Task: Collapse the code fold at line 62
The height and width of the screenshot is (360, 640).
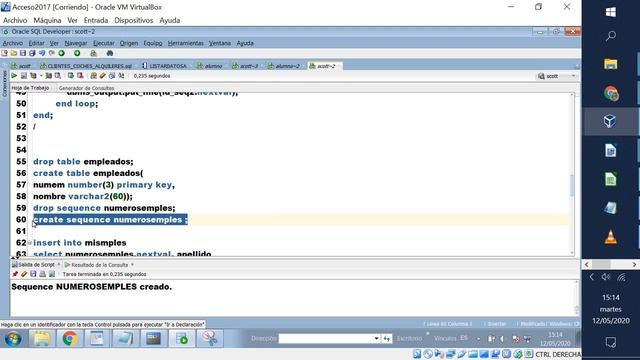Action: pyautogui.click(x=30, y=243)
